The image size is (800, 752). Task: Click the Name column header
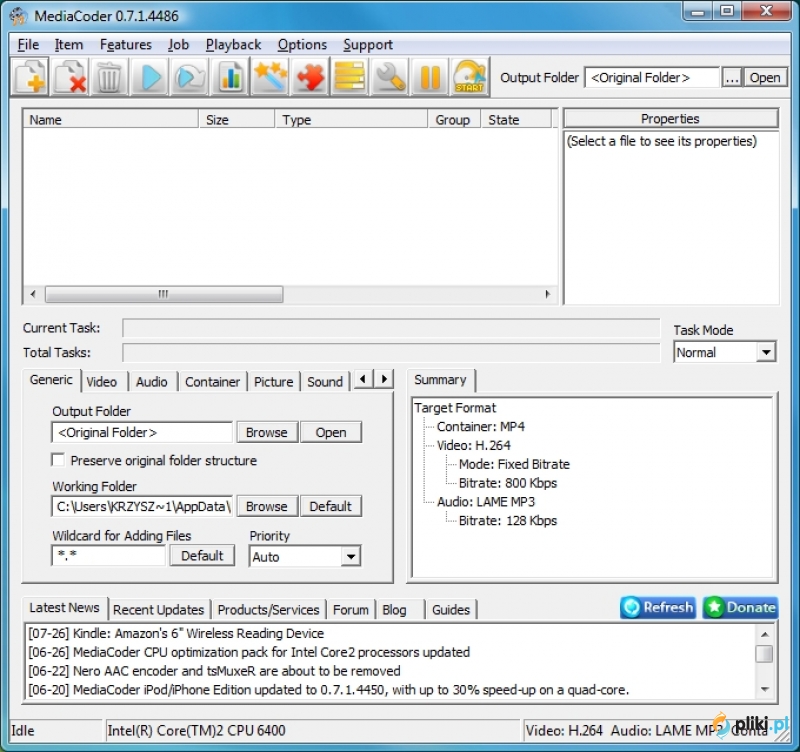pyautogui.click(x=111, y=119)
